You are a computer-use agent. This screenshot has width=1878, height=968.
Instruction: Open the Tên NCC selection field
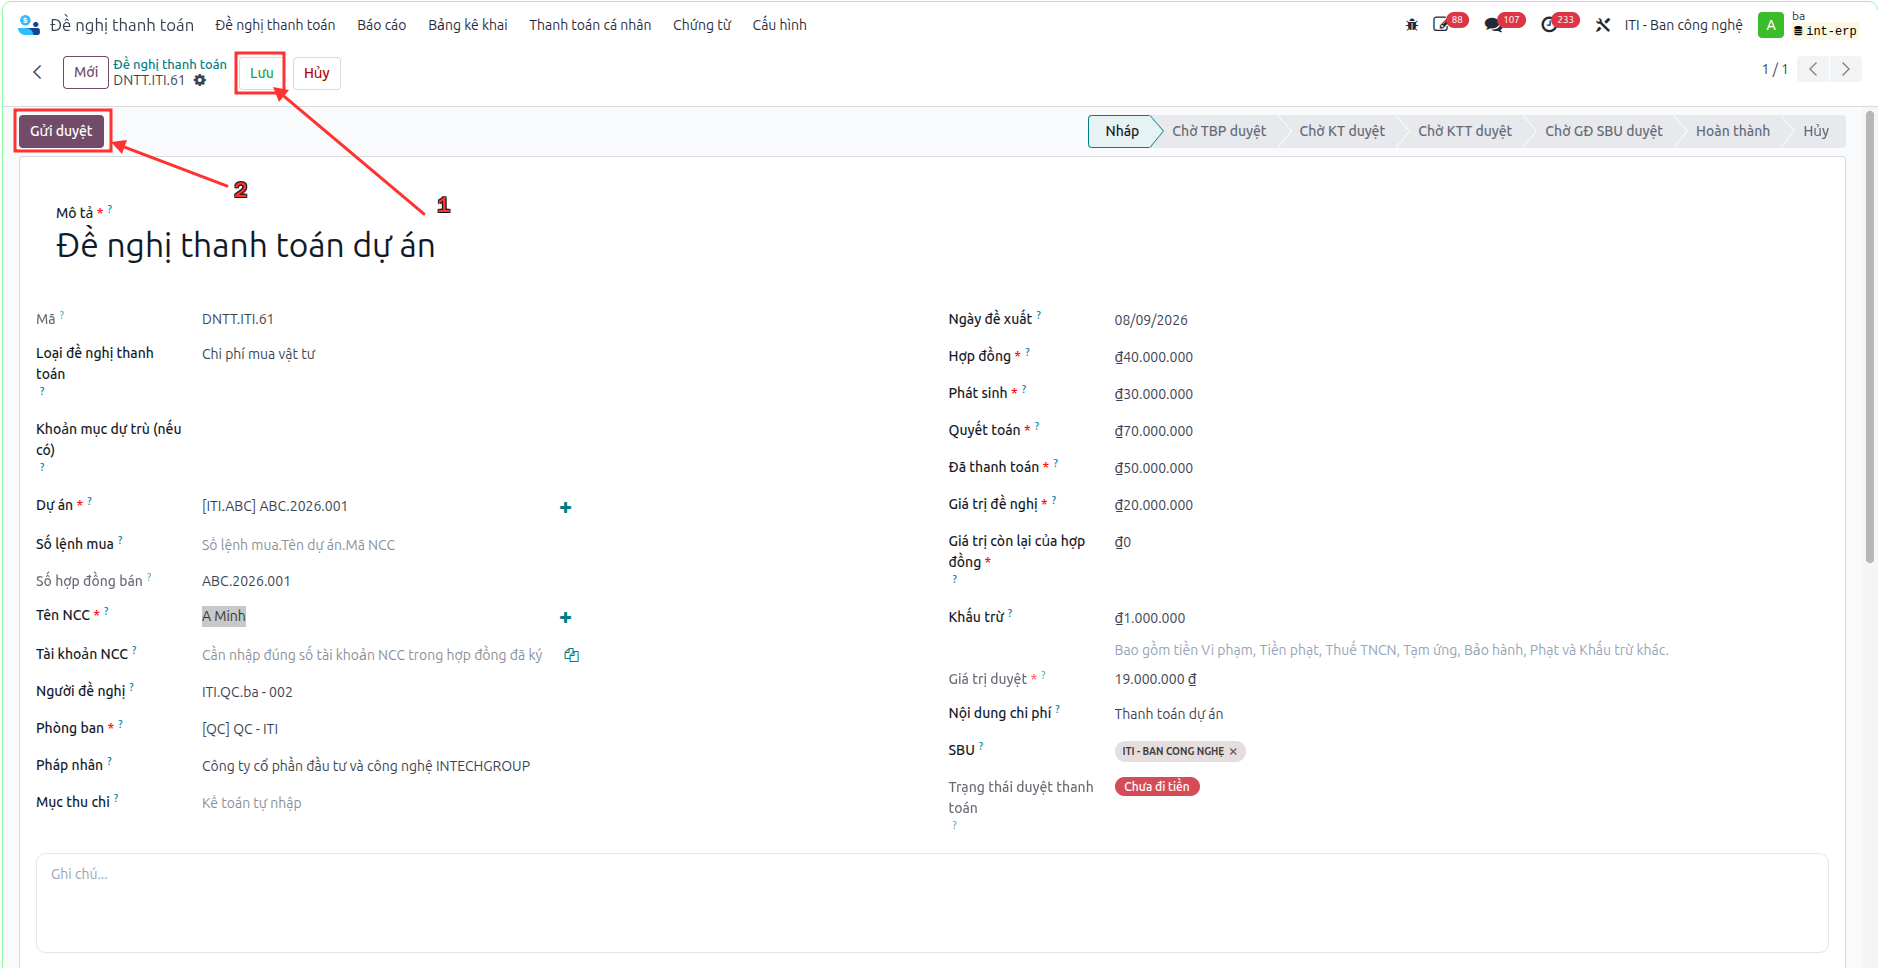[x=375, y=616]
